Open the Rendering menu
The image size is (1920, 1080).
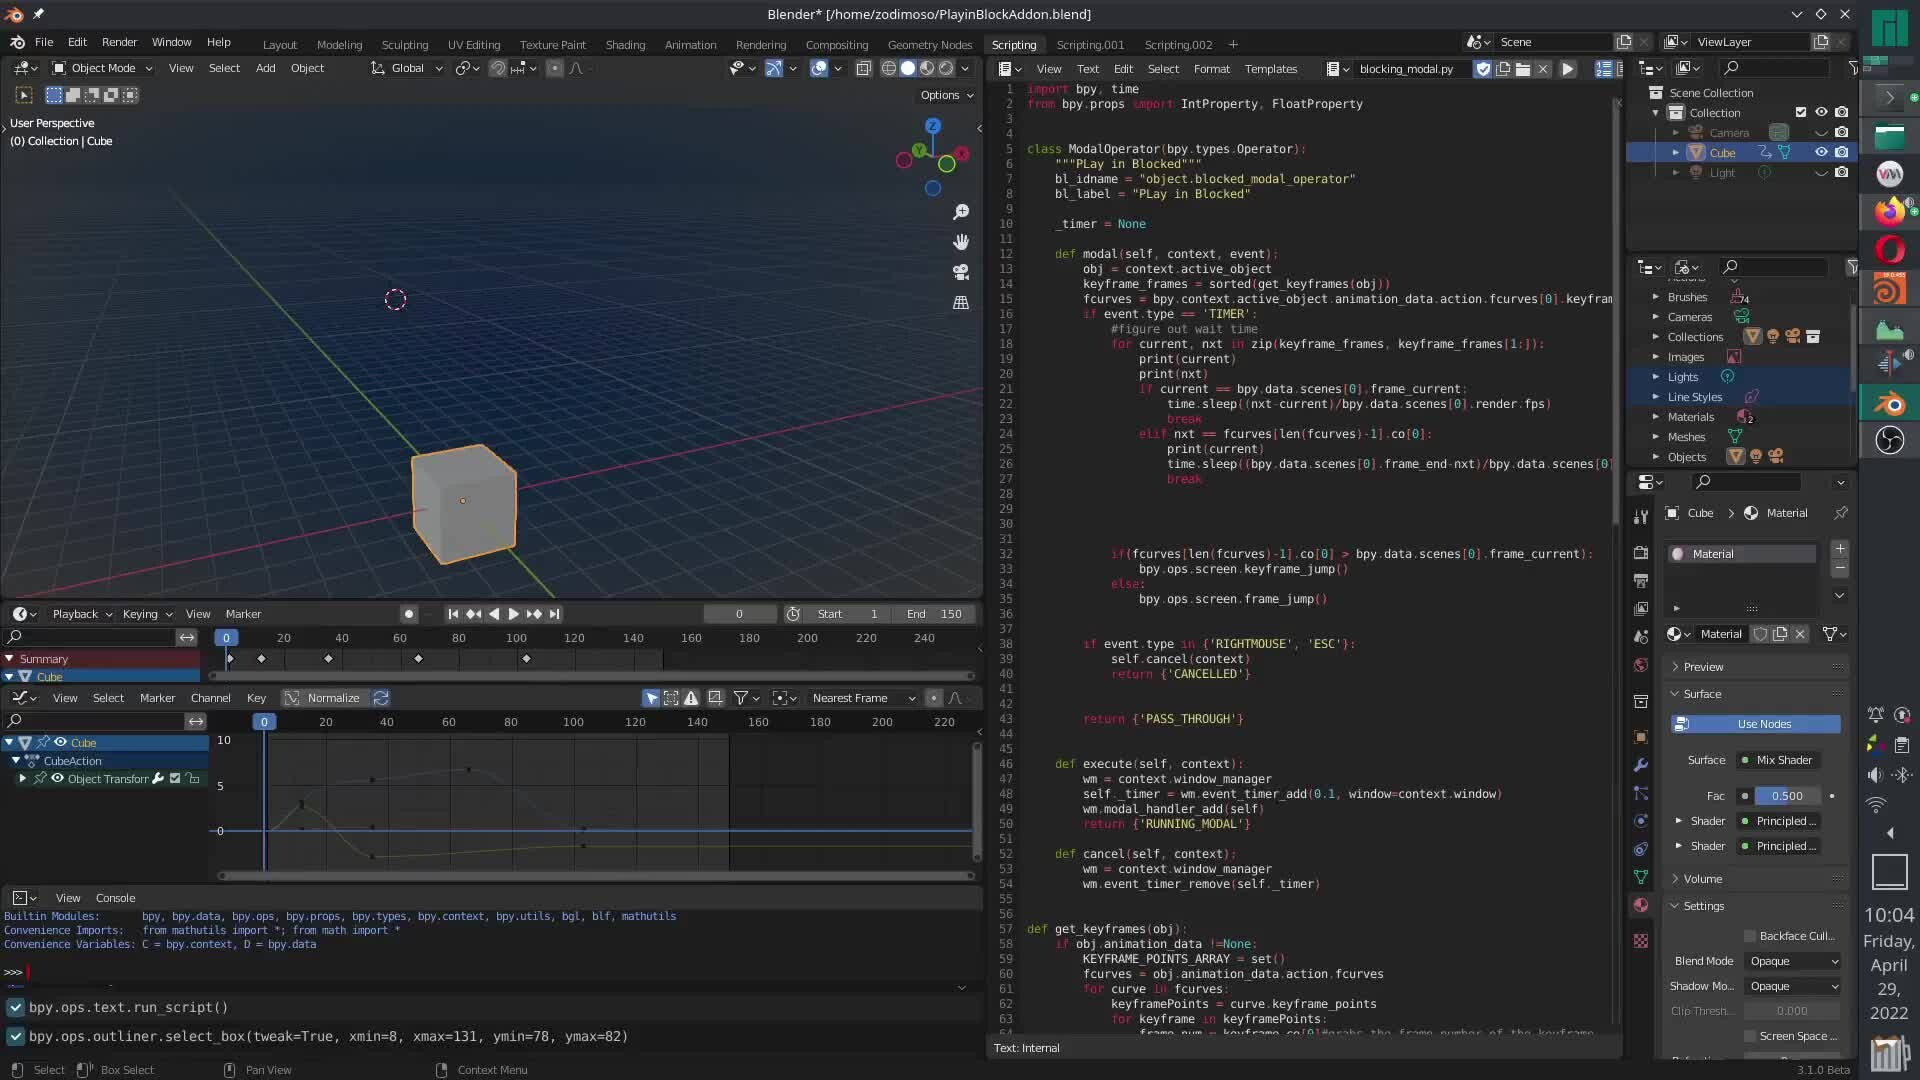tap(760, 44)
